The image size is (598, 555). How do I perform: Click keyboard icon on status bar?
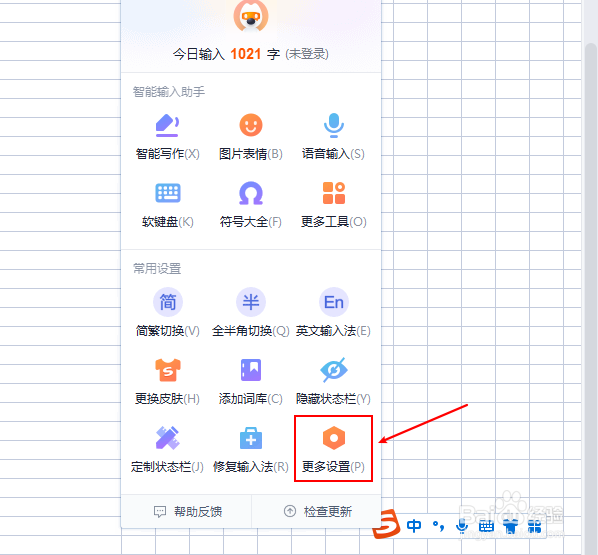(486, 526)
